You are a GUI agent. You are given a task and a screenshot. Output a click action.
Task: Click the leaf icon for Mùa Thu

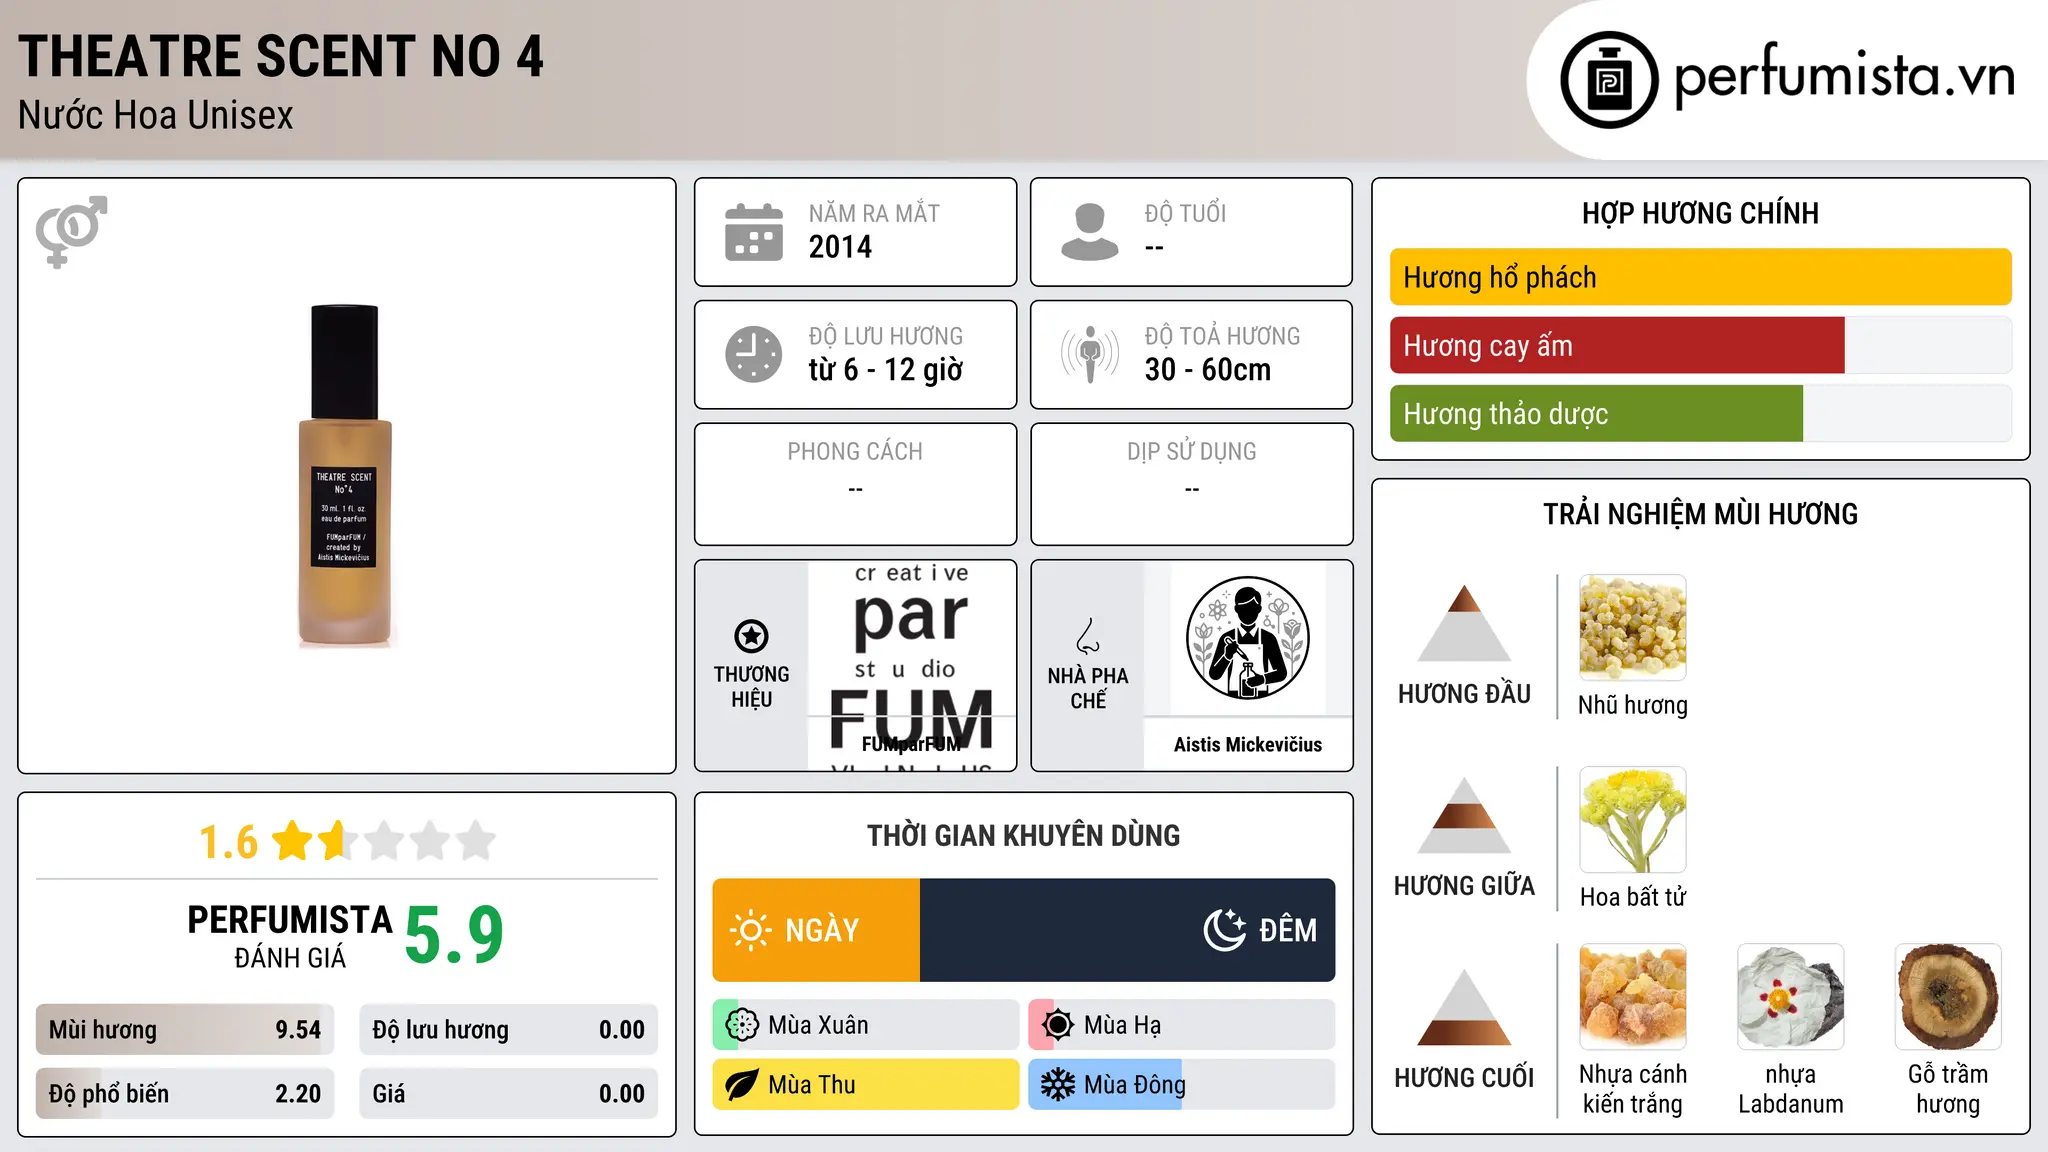742,1085
